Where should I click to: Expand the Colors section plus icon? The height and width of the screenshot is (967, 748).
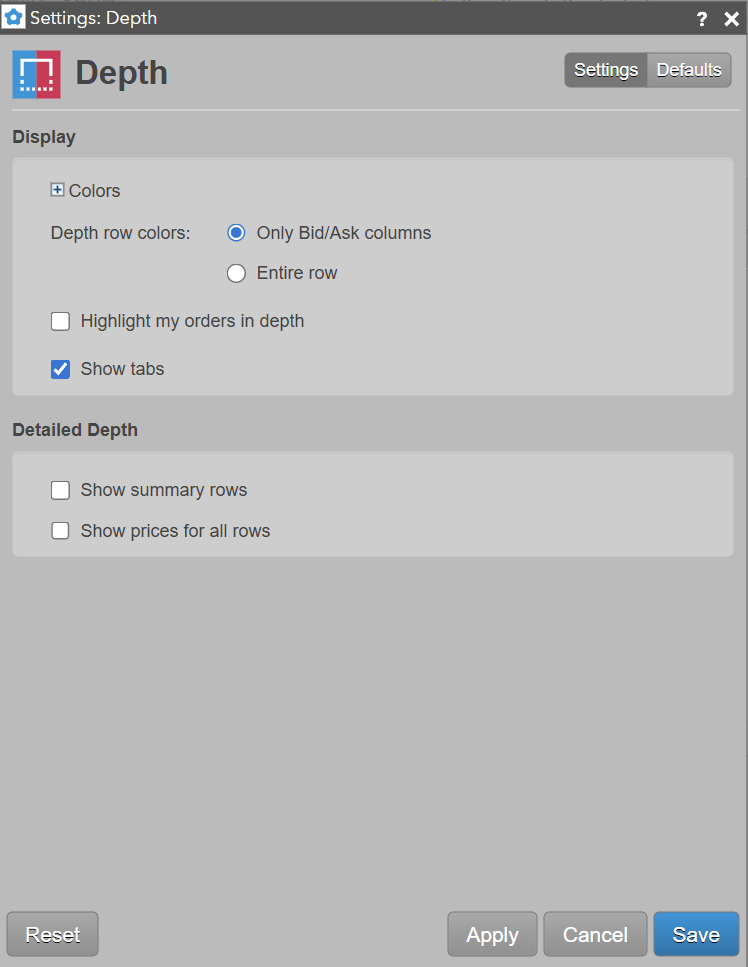[57, 190]
